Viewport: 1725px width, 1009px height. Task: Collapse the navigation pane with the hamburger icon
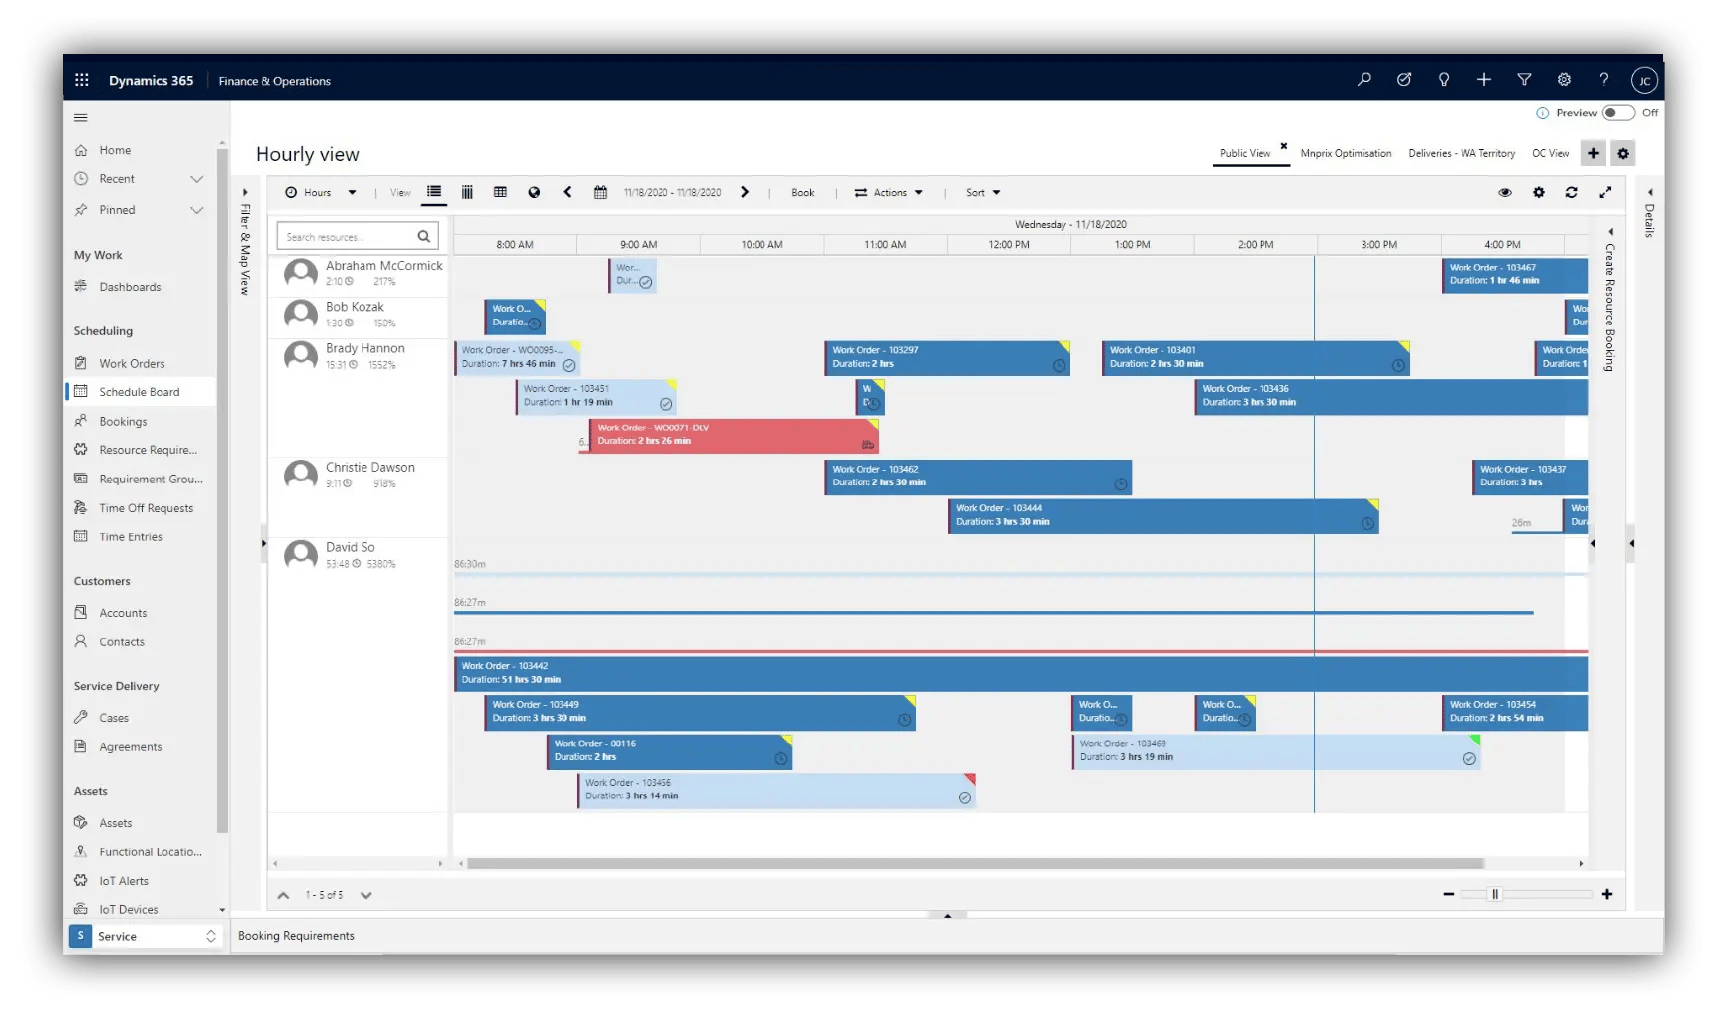pyautogui.click(x=81, y=117)
